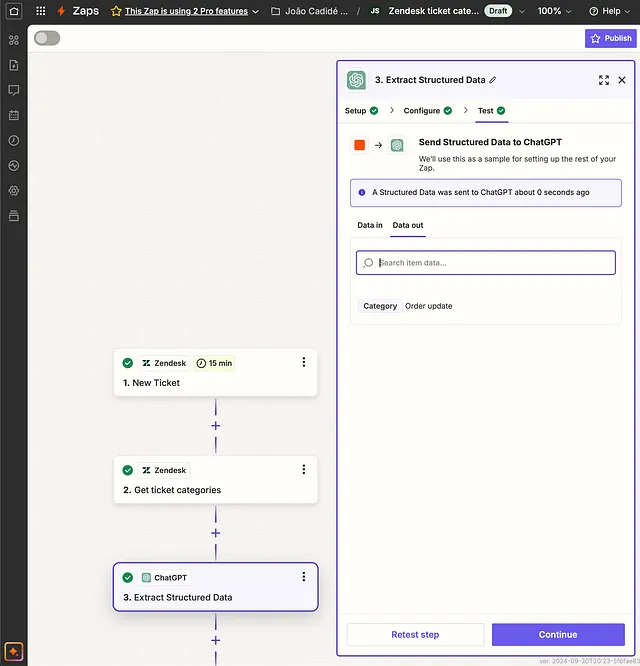The width and height of the screenshot is (640, 666).
Task: Close the Extract Structured Data panel
Action: [622, 80]
